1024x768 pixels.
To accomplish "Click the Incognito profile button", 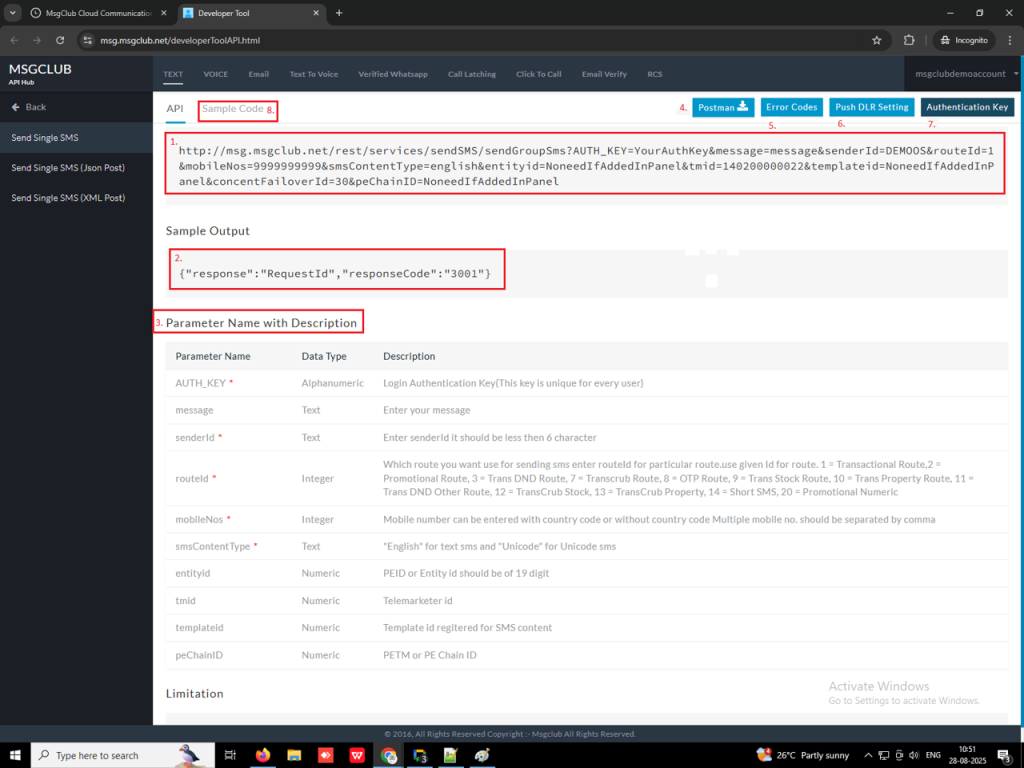I will (964, 40).
